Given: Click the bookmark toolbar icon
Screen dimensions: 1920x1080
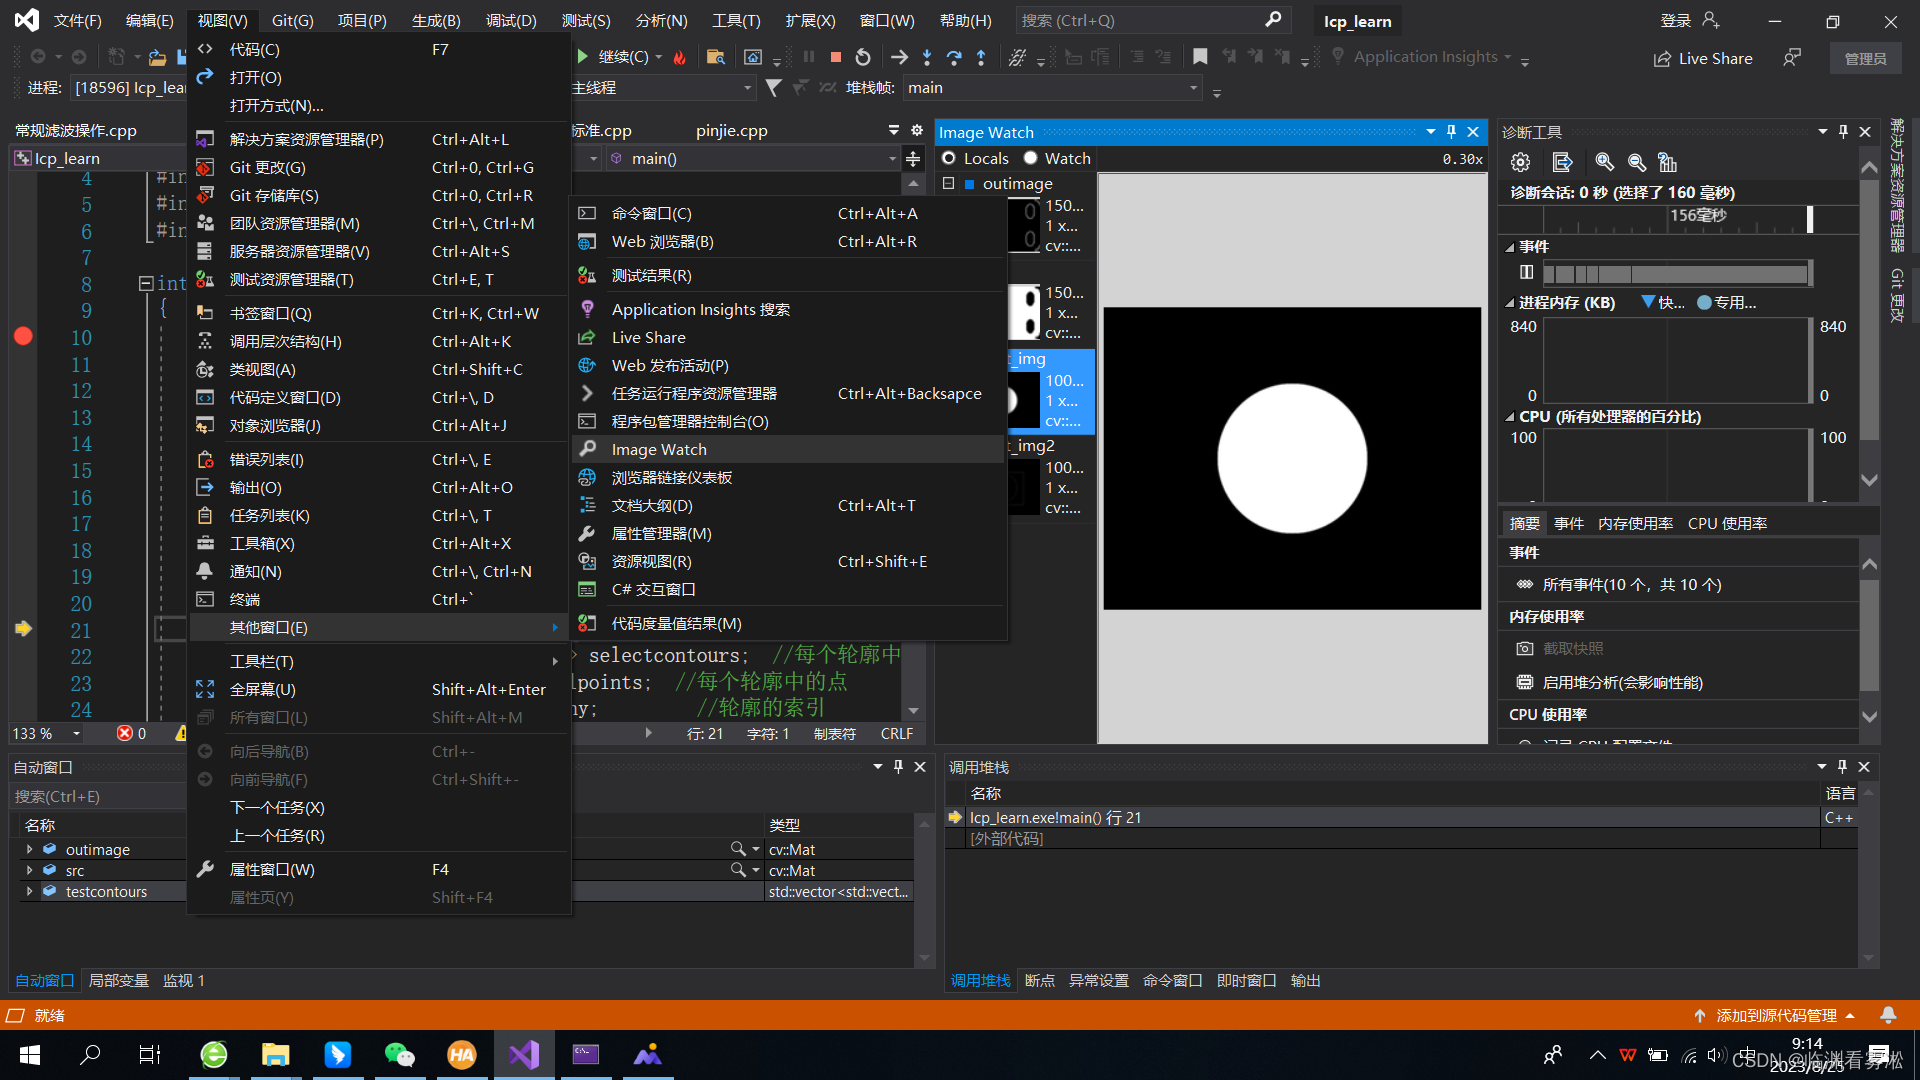Looking at the screenshot, I should pos(1200,57).
